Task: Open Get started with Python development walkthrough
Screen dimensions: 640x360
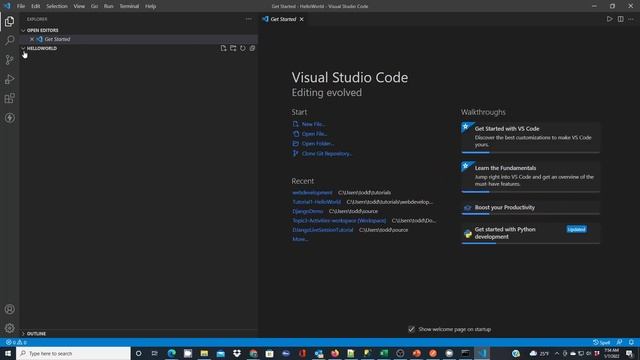Action: [531, 233]
